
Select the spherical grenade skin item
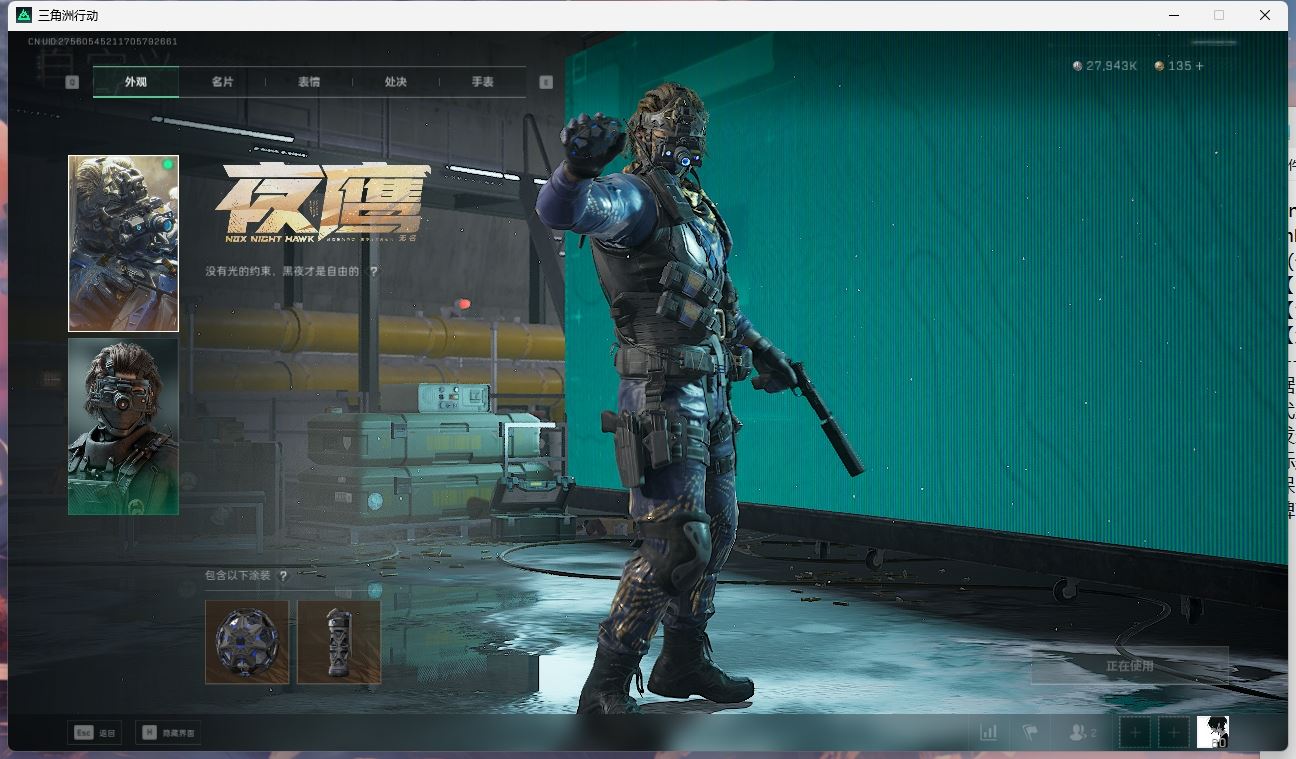(x=247, y=642)
